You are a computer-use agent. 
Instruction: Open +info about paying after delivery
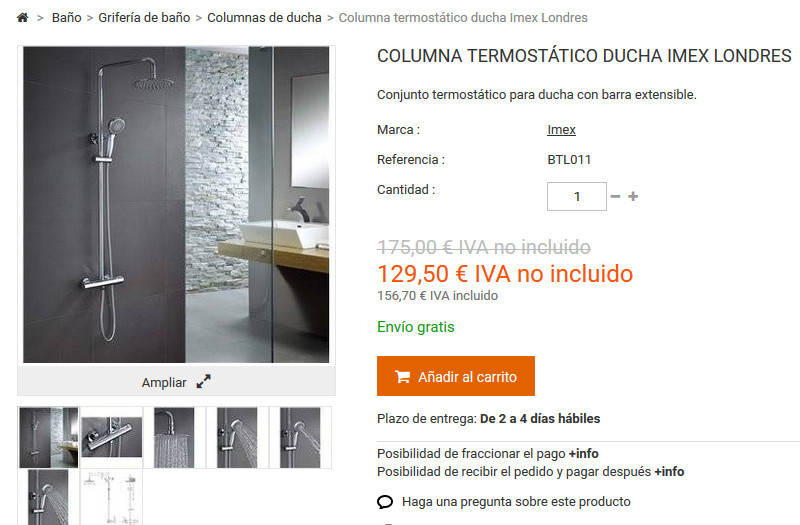(669, 471)
